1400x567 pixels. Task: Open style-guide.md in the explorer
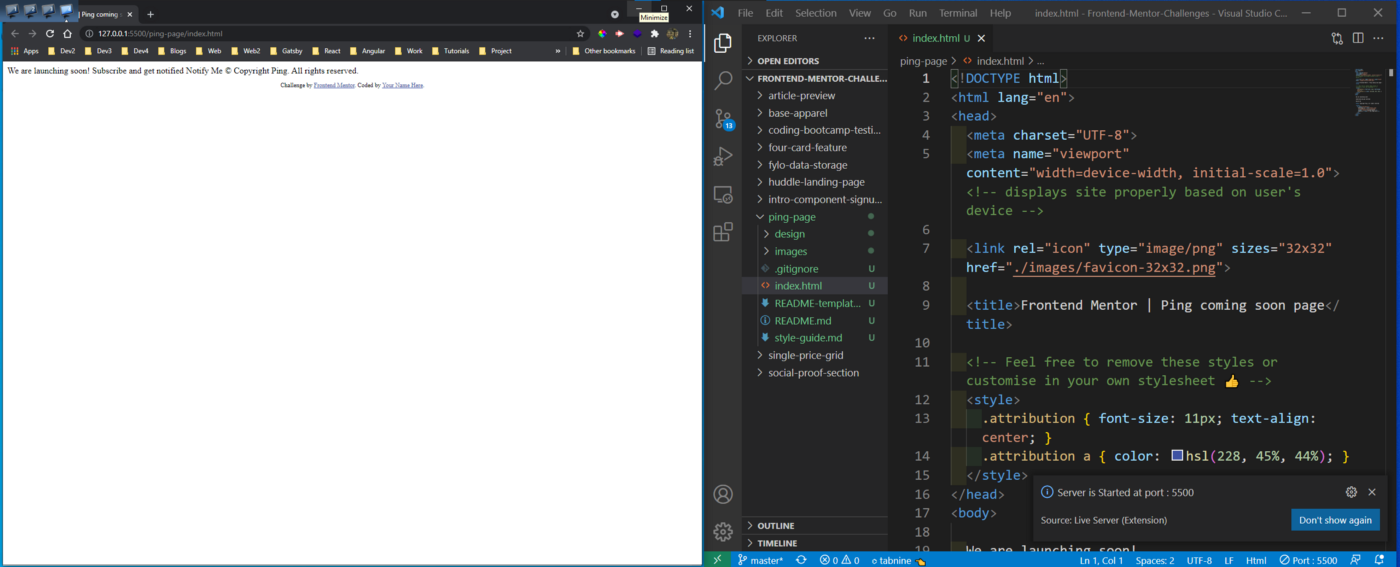tap(814, 338)
